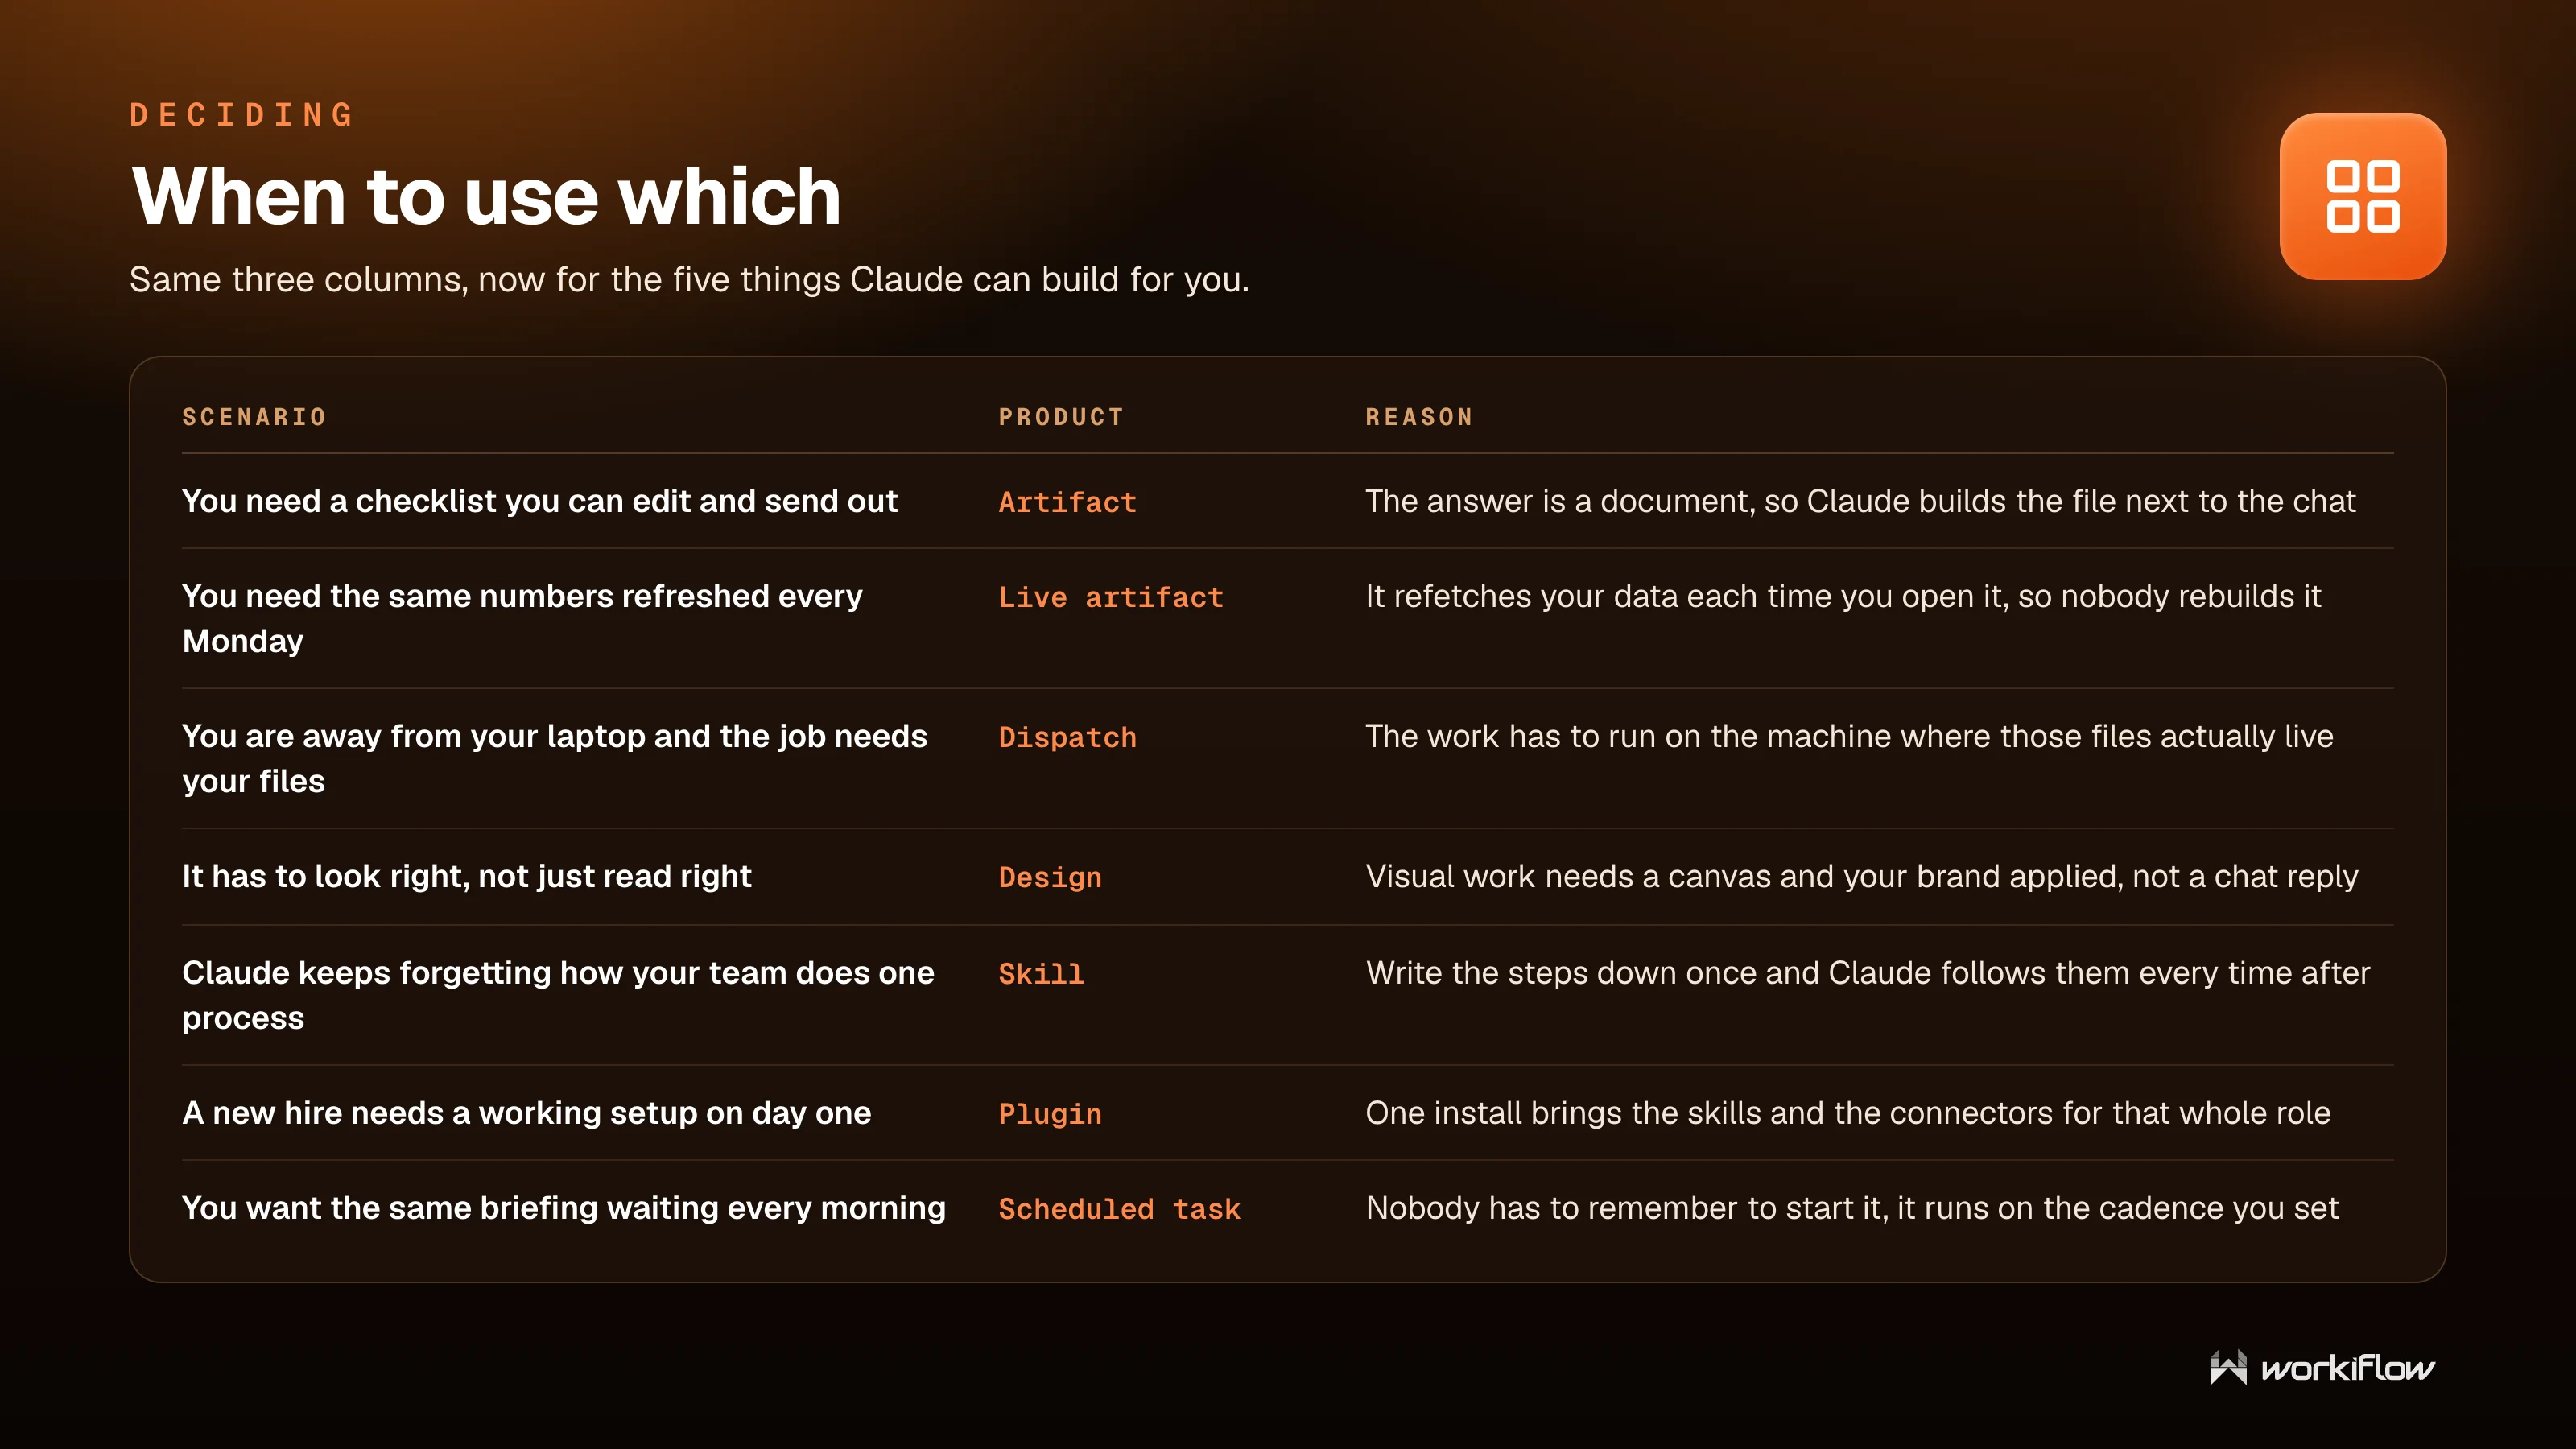
Task: Click the 'Nobody has to remember' reason text
Action: (1851, 1208)
